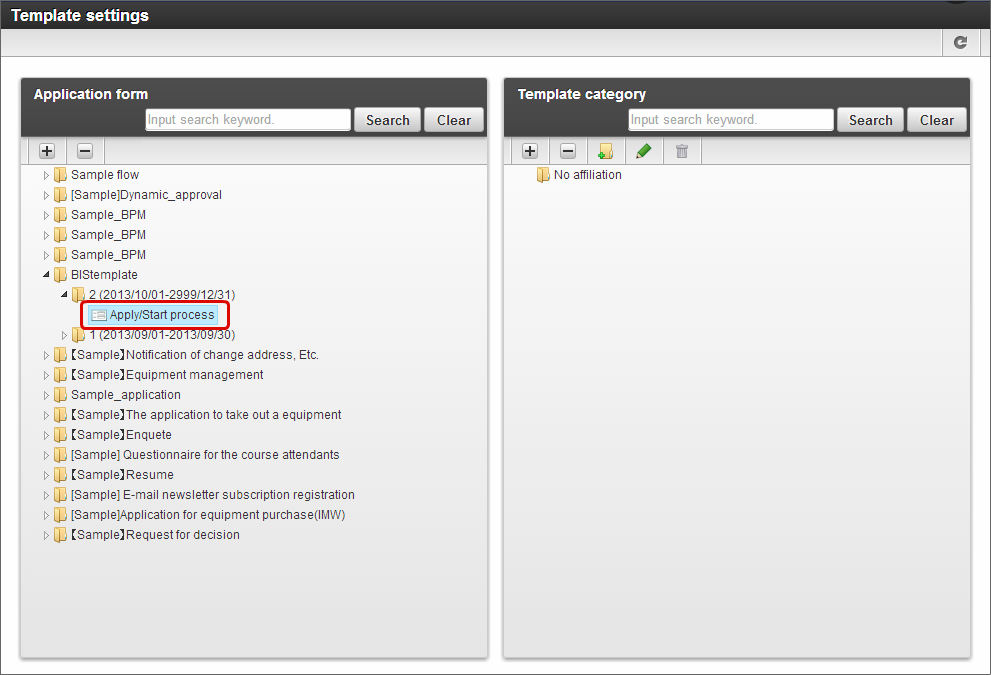
Task: Click folder icon of Sample_application
Action: pos(60,395)
